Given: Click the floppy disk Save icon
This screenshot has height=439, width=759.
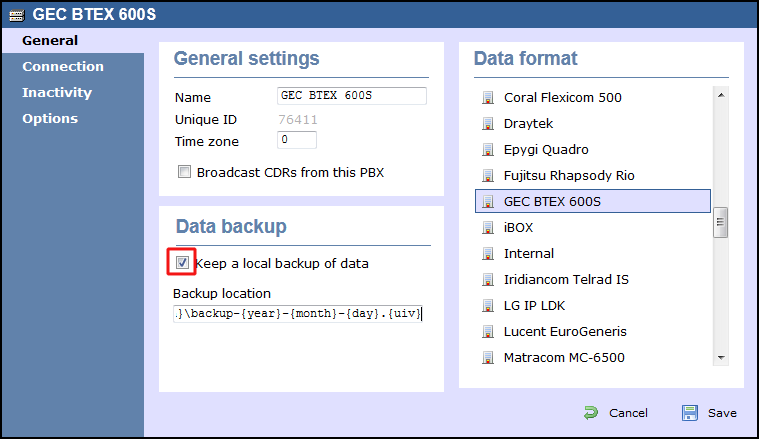Looking at the screenshot, I should (x=690, y=413).
